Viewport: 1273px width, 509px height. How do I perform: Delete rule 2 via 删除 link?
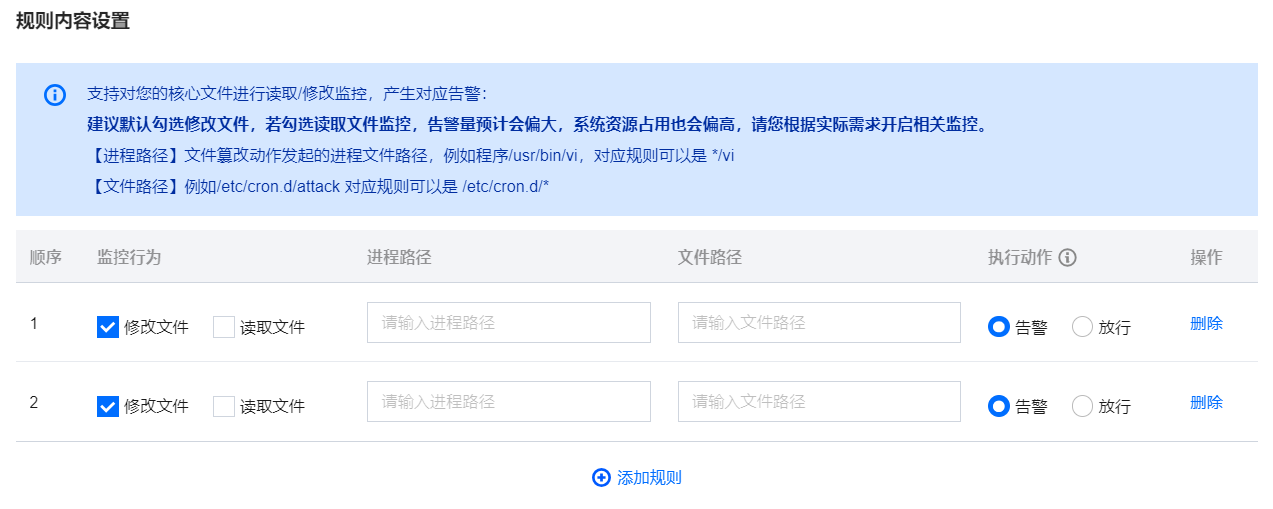(x=1206, y=402)
